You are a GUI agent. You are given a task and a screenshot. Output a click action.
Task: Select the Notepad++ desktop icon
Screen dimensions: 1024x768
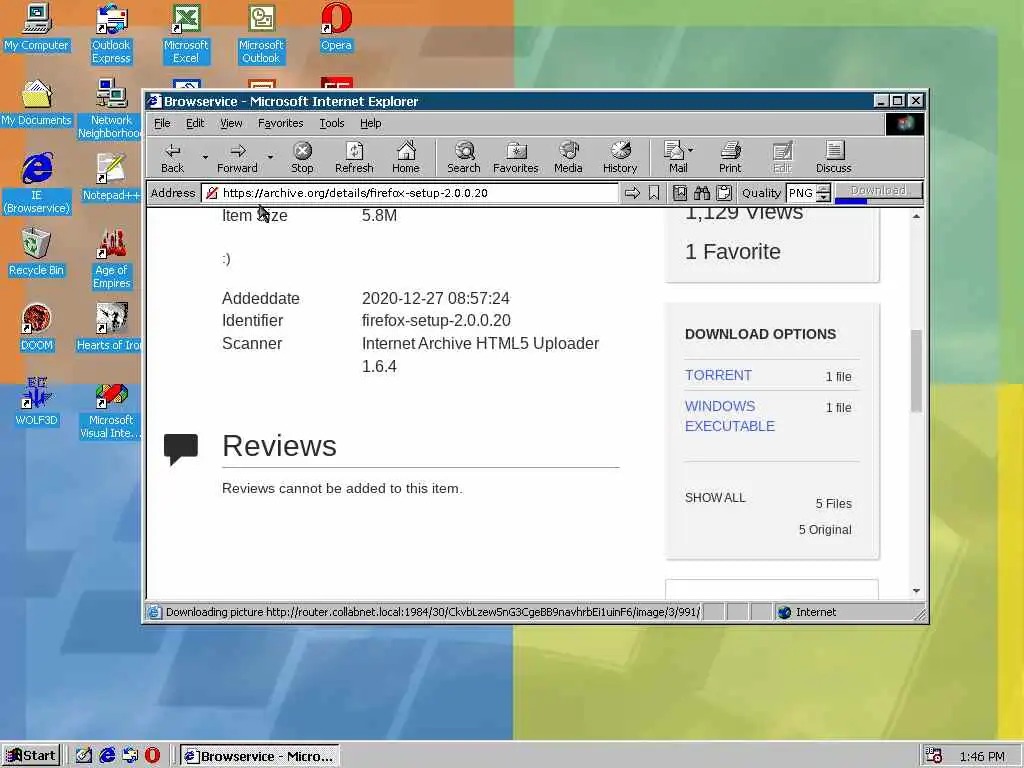(x=111, y=178)
